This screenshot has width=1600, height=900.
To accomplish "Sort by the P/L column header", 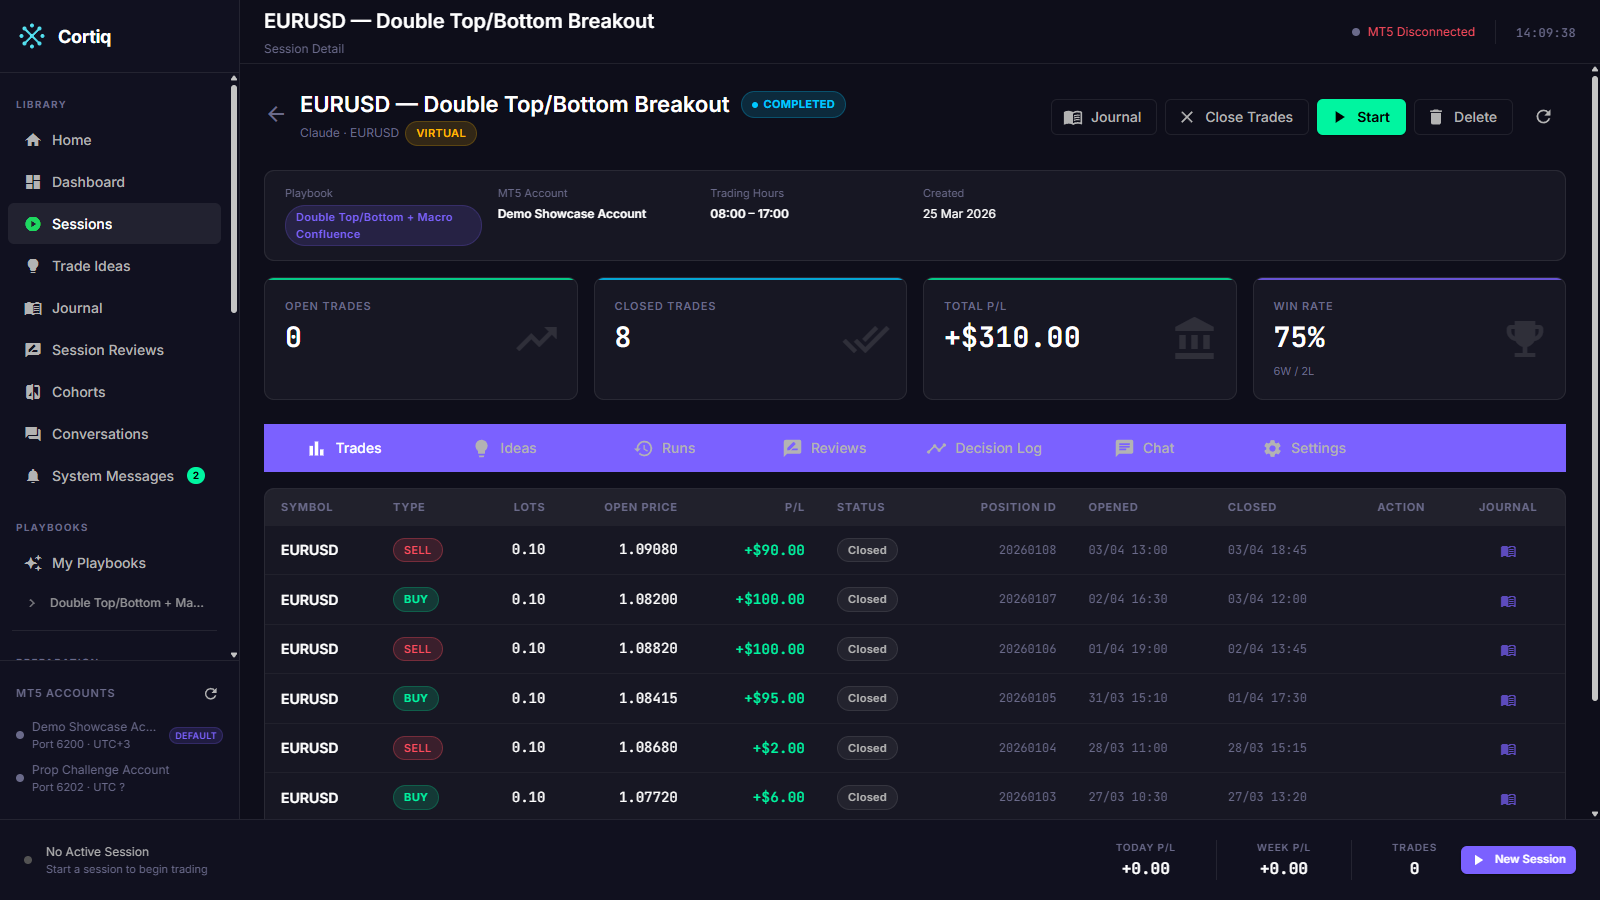I will click(794, 507).
